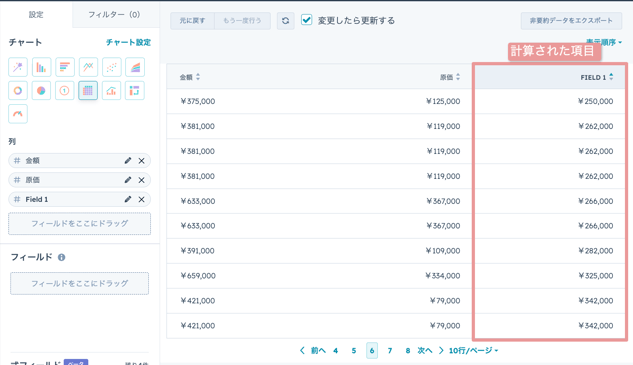Open the 表示順序 dropdown
The height and width of the screenshot is (365, 633).
pyautogui.click(x=604, y=42)
